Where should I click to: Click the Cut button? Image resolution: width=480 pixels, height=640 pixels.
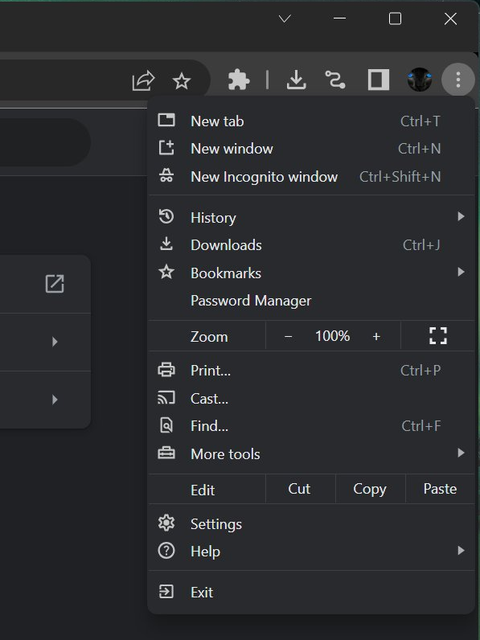(300, 489)
